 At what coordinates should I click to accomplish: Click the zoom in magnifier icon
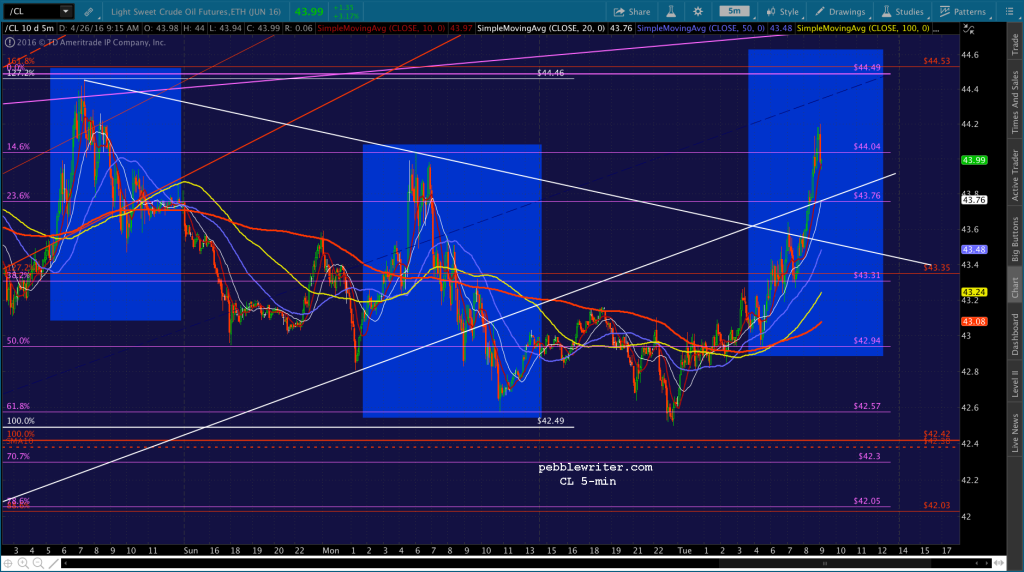coord(23,563)
